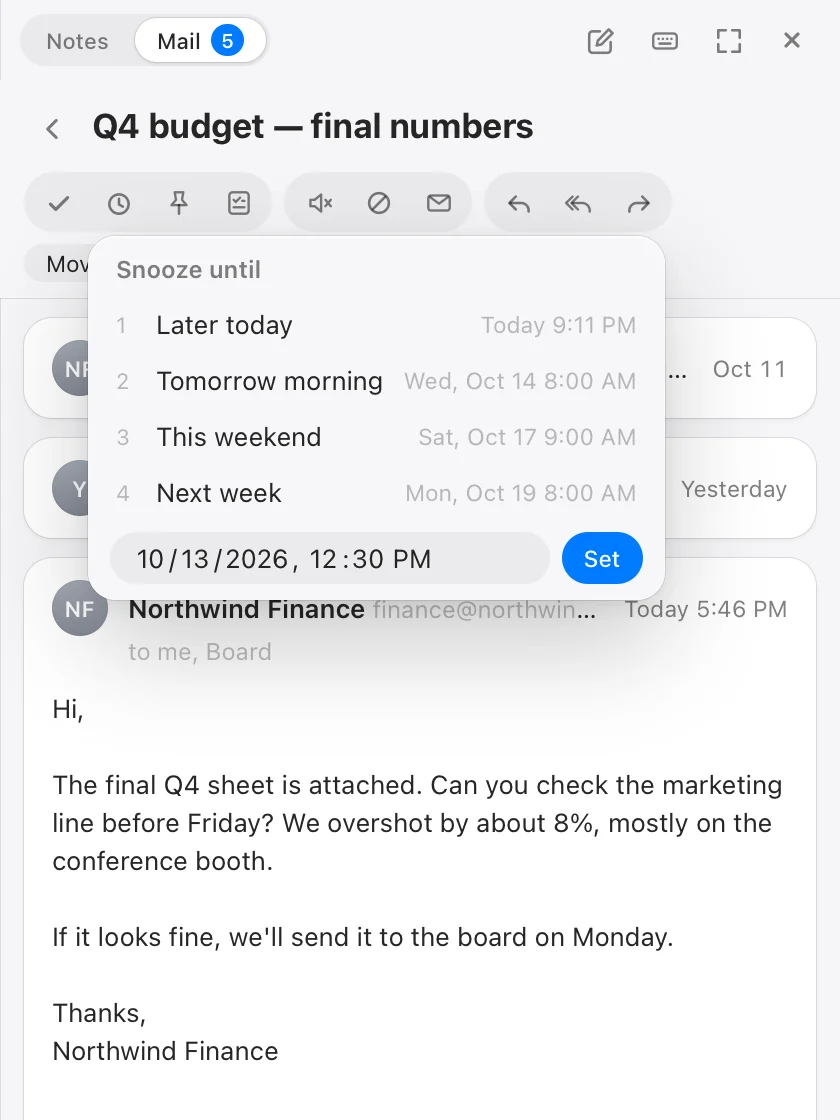Click the block/spam circle-slash icon

coord(379,204)
